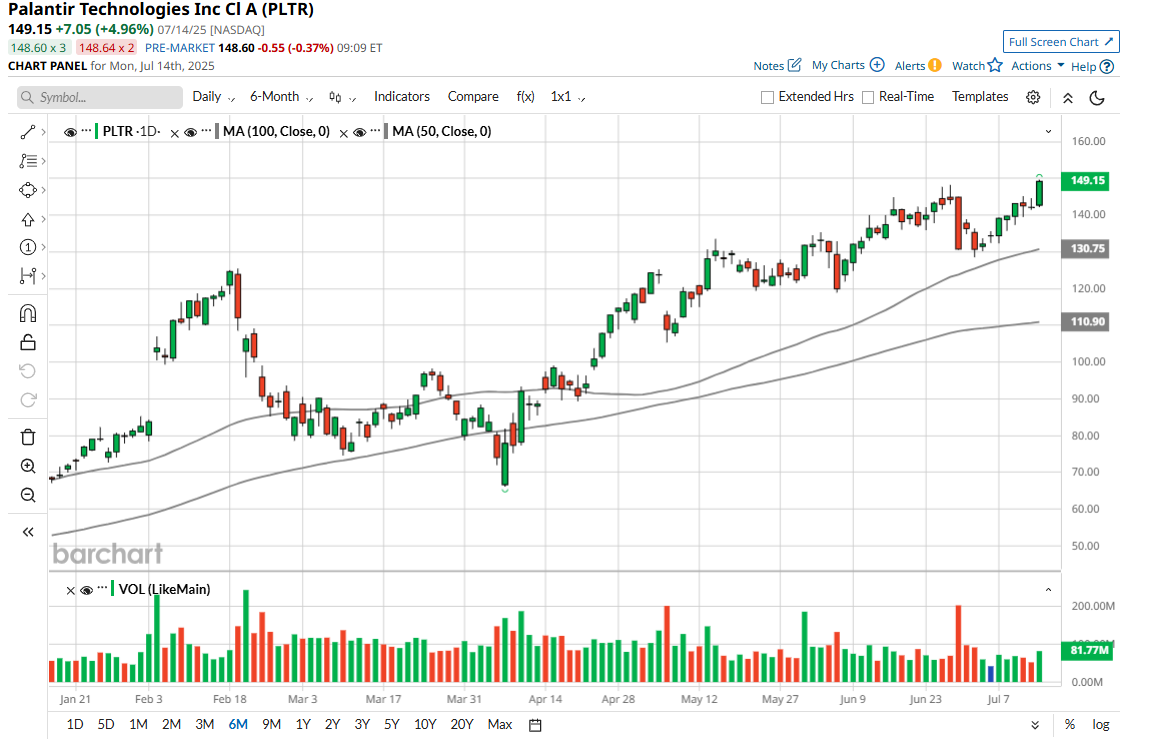Viewport: 1158px width, 753px height.
Task: Open the Templates menu
Action: click(x=980, y=97)
